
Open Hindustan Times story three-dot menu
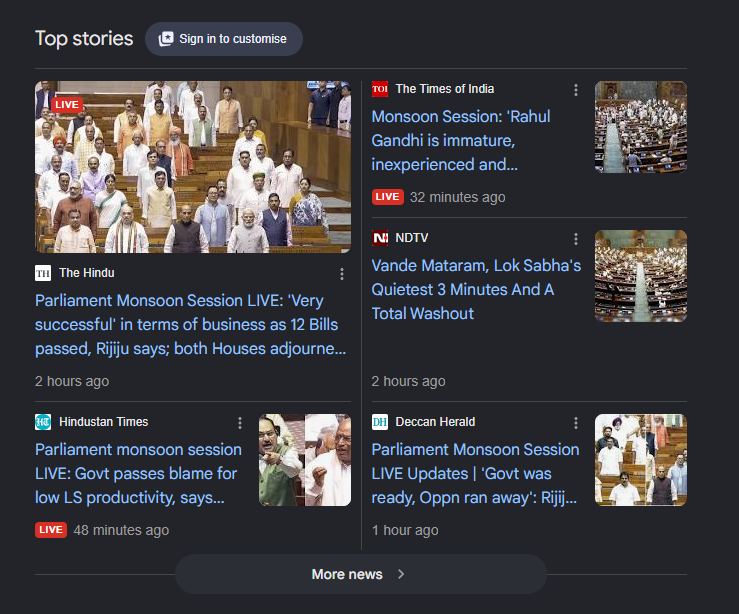tap(240, 423)
